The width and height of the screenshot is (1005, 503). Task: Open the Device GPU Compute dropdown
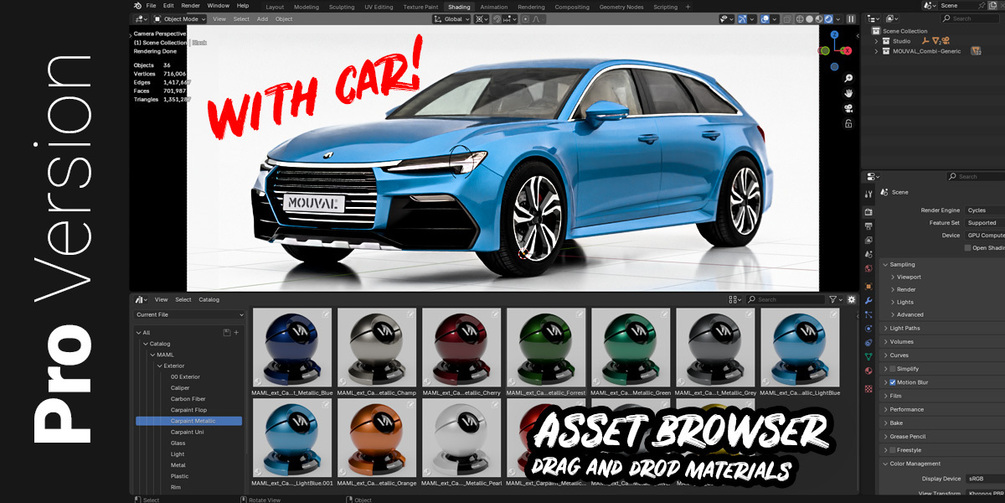[984, 235]
